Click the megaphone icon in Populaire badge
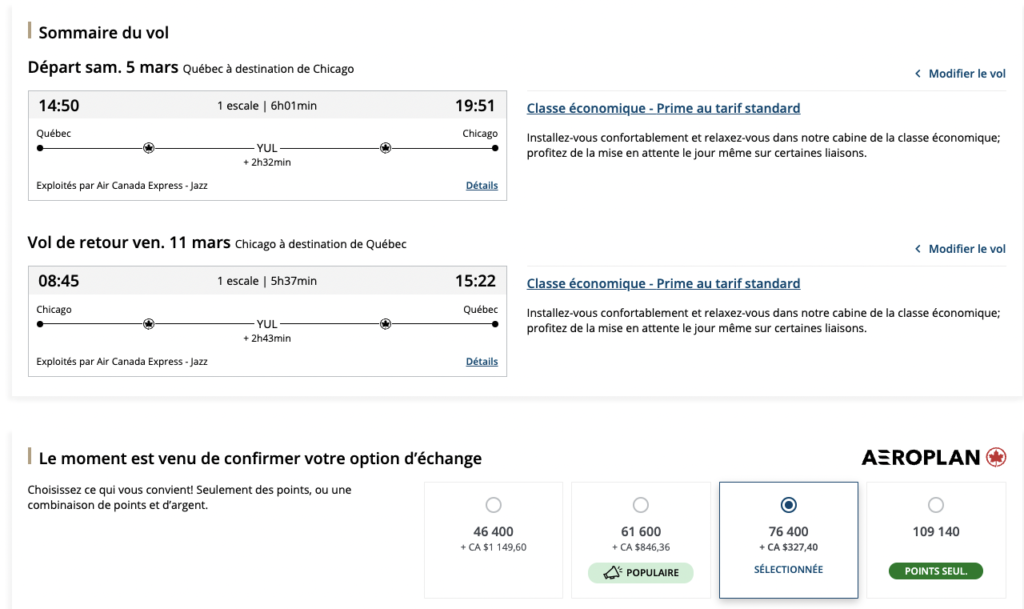1024x609 pixels. (611, 573)
